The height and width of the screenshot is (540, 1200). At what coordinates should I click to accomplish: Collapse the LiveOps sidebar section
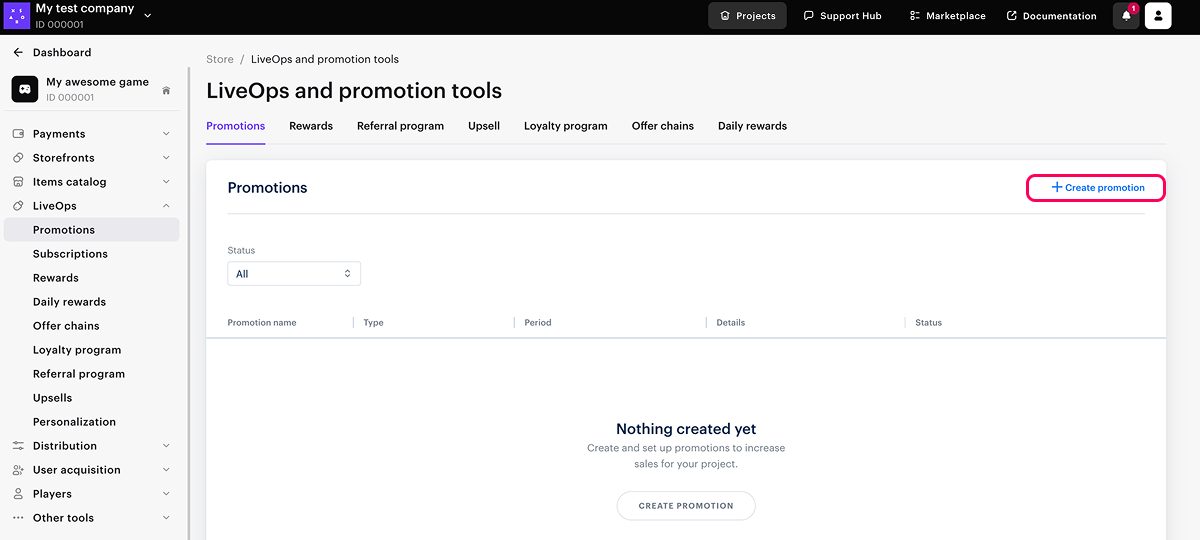(166, 206)
